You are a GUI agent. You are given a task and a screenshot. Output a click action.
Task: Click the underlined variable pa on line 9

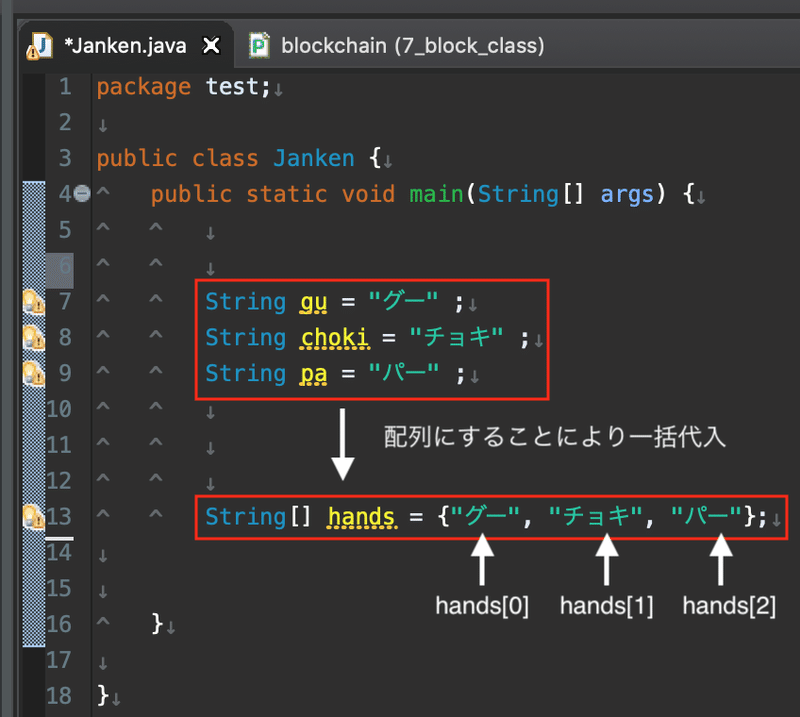click(312, 373)
